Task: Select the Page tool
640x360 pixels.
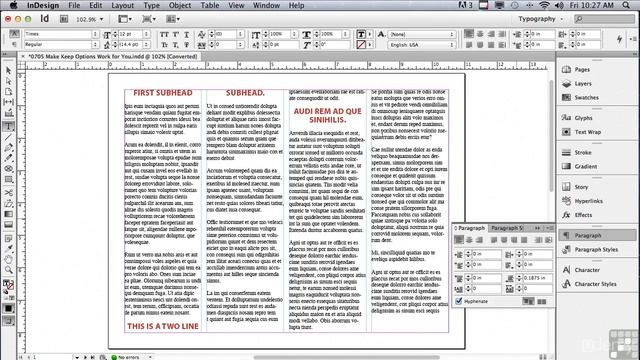Action: [x=9, y=92]
